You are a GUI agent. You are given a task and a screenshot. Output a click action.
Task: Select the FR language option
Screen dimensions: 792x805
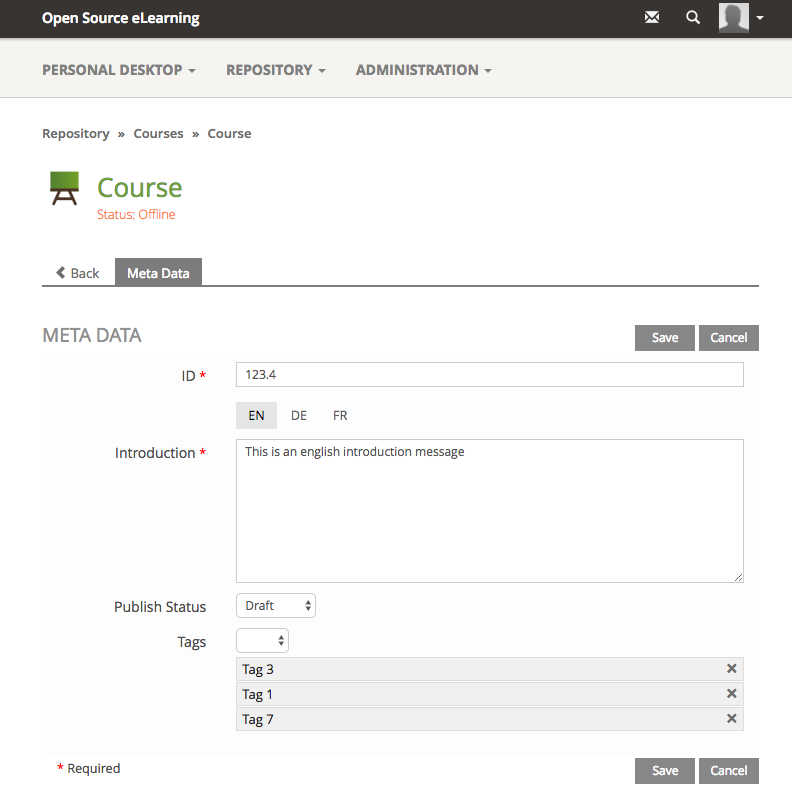click(340, 416)
